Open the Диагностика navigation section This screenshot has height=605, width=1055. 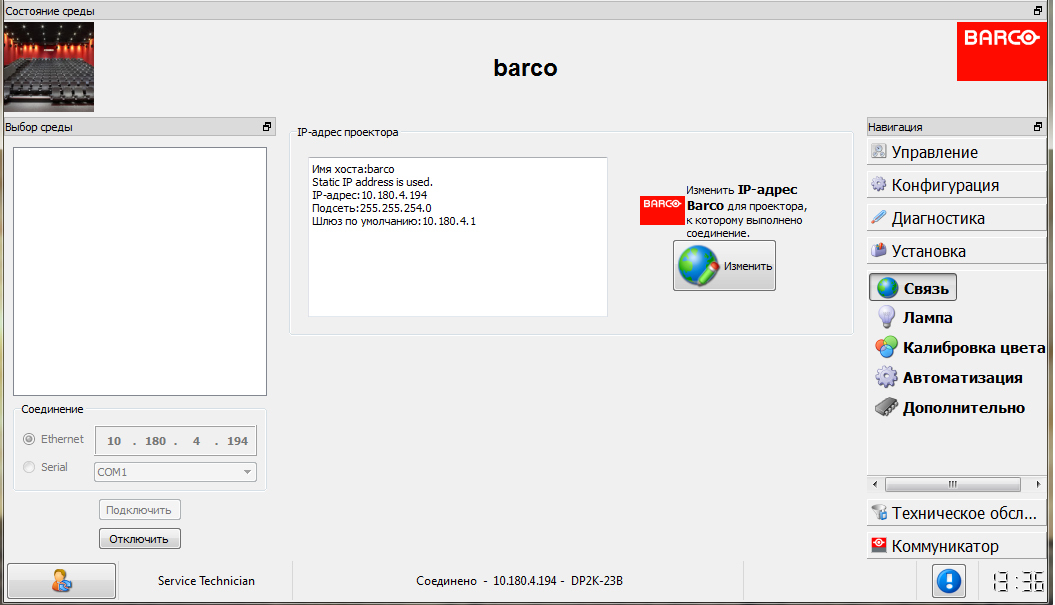956,218
